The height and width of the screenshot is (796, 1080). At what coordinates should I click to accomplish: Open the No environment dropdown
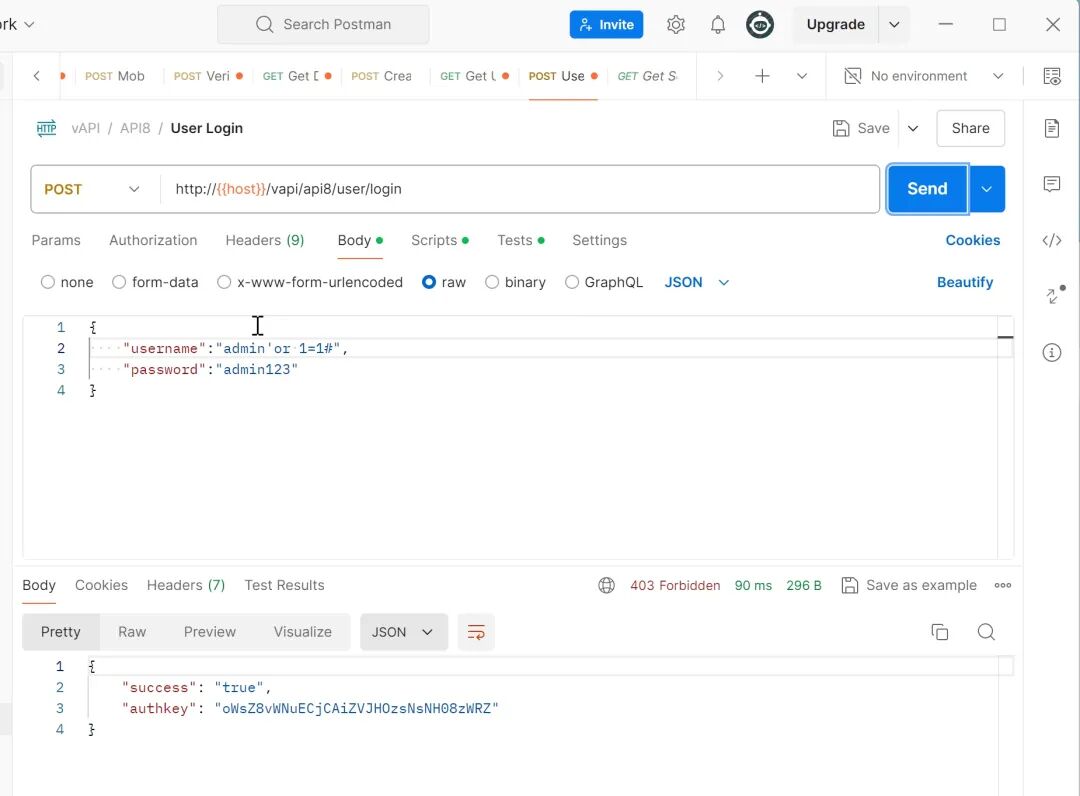coord(921,75)
